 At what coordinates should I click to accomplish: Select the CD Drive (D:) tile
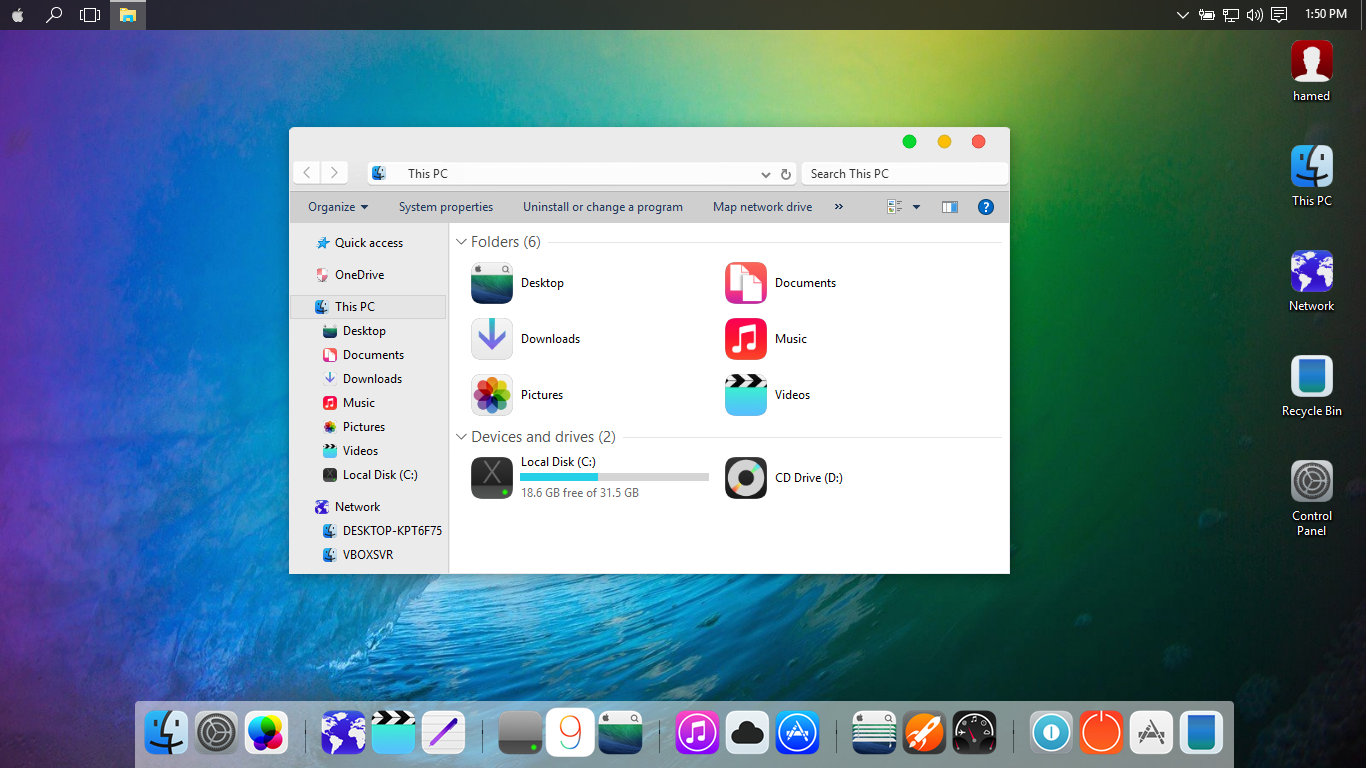click(x=785, y=478)
